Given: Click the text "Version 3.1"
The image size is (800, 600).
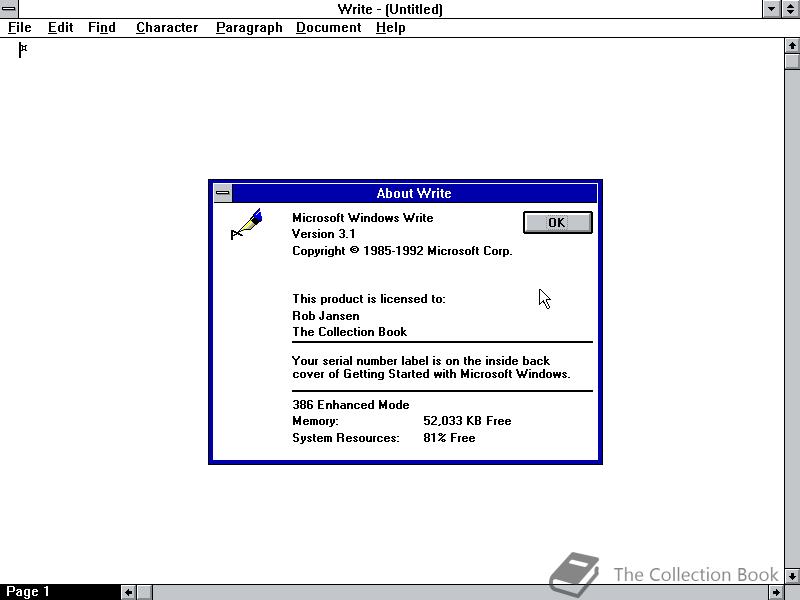Looking at the screenshot, I should (x=323, y=234).
